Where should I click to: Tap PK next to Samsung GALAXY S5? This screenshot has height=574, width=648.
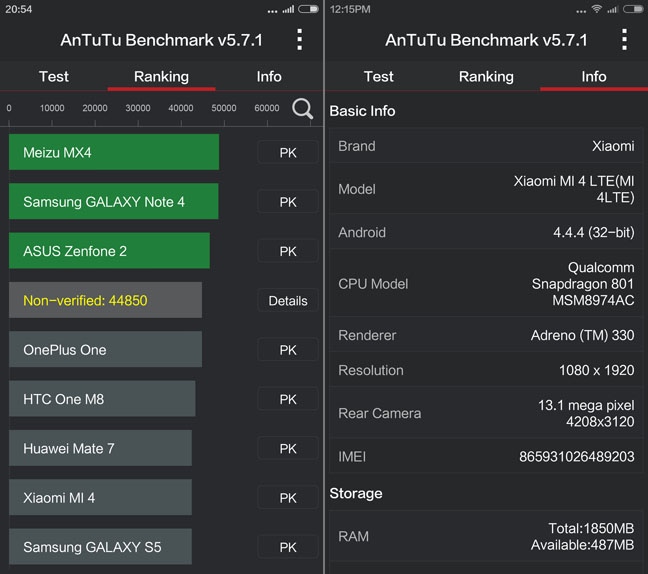point(288,547)
